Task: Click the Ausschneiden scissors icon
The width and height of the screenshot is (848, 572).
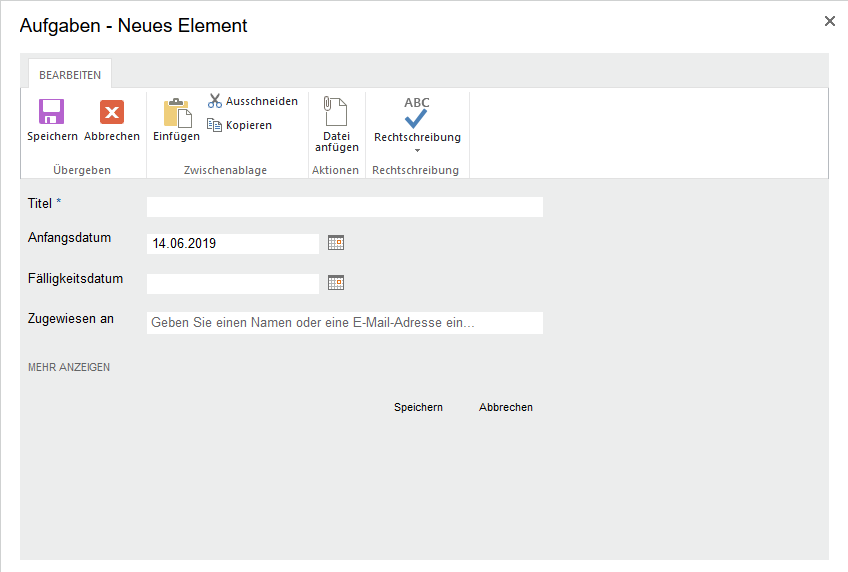Action: (215, 101)
